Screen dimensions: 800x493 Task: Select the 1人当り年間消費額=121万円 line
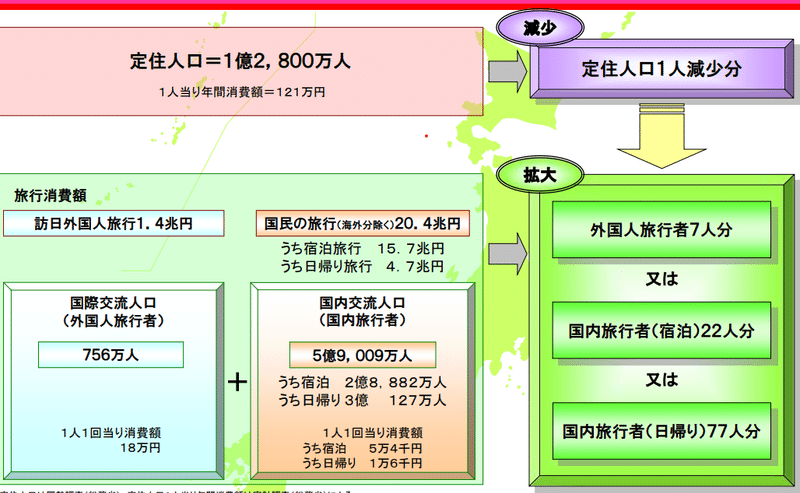242,92
